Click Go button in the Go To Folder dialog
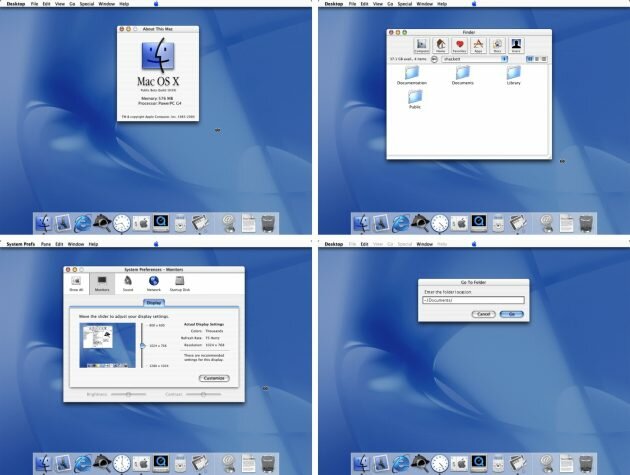This screenshot has height=475, width=630. coord(511,314)
